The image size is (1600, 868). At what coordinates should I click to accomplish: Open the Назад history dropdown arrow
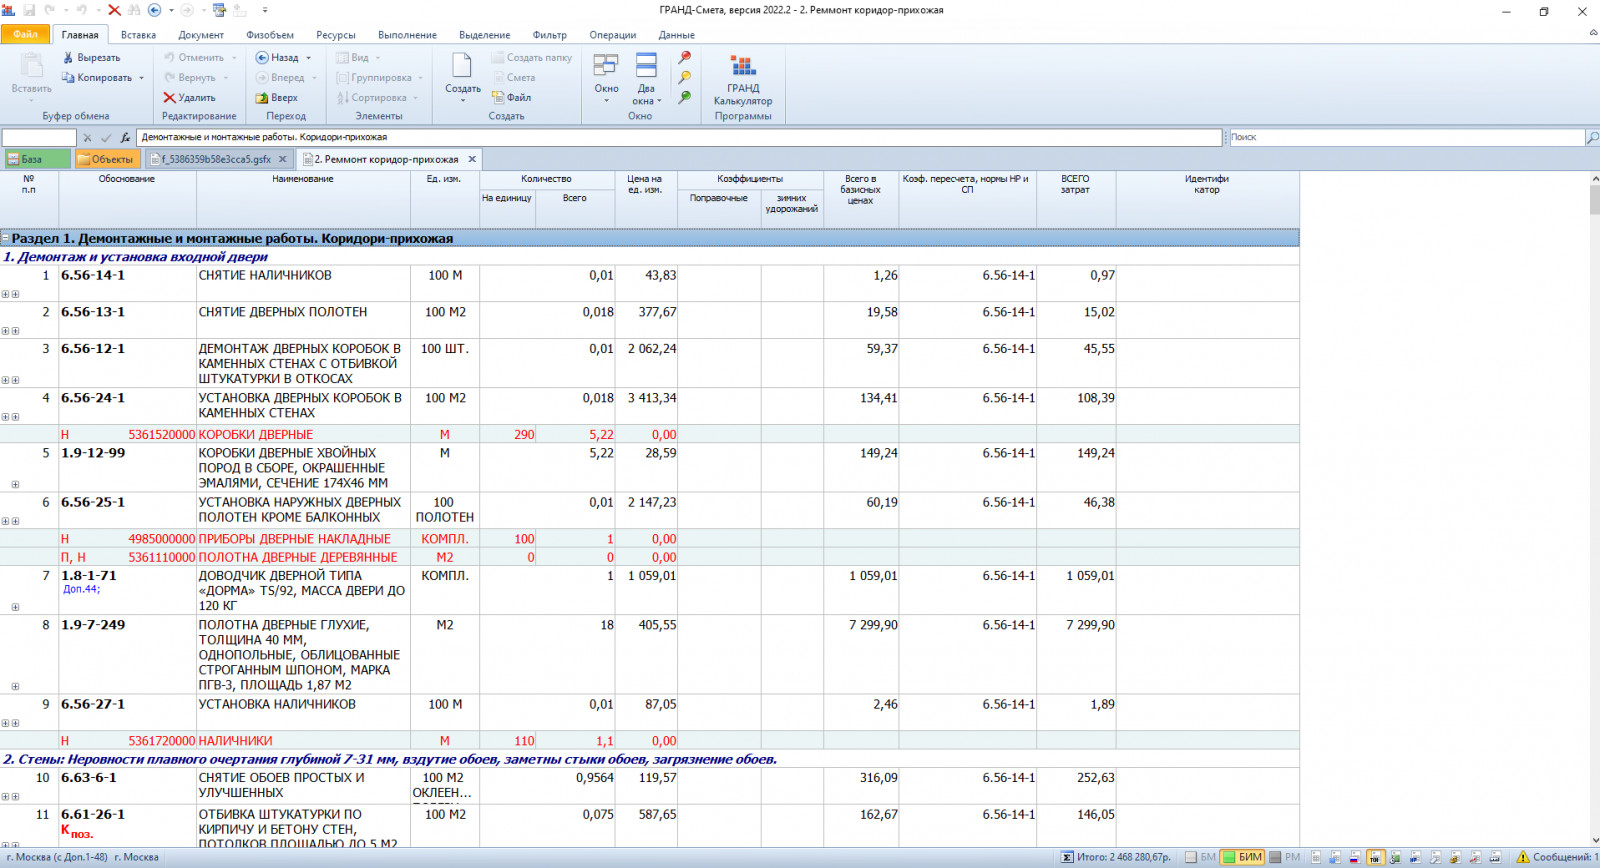tap(308, 58)
